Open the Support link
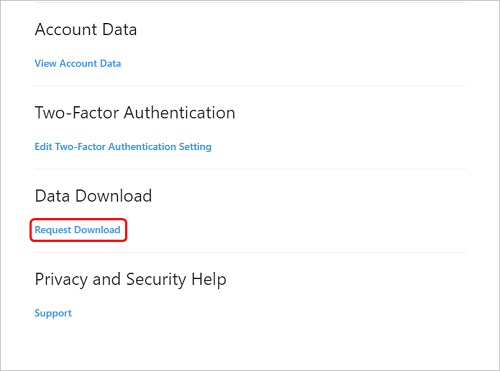 coord(53,313)
